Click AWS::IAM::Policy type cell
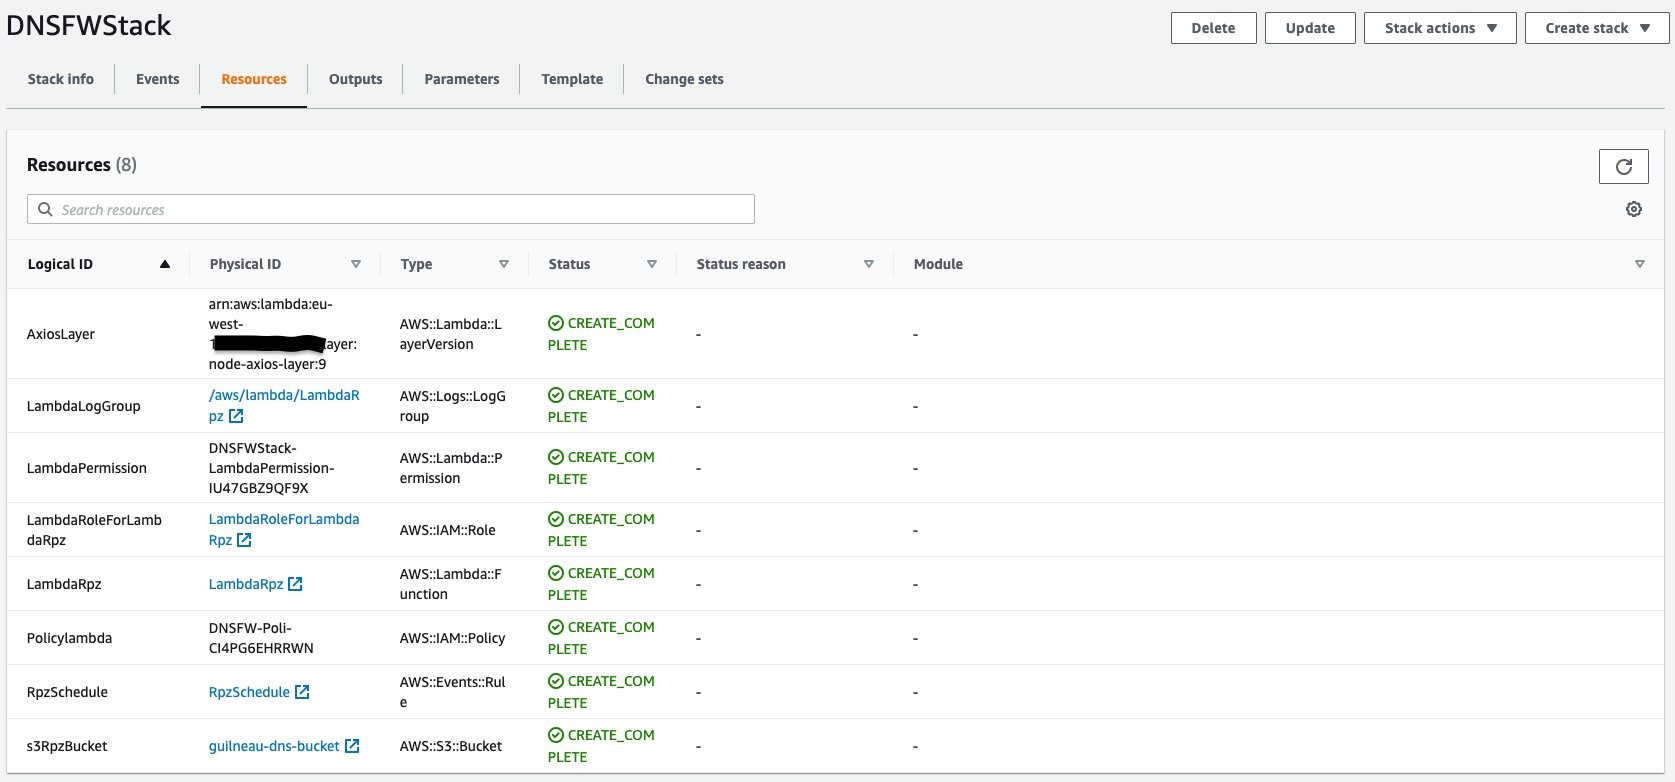Screen dimensions: 1675x782 click(x=452, y=638)
